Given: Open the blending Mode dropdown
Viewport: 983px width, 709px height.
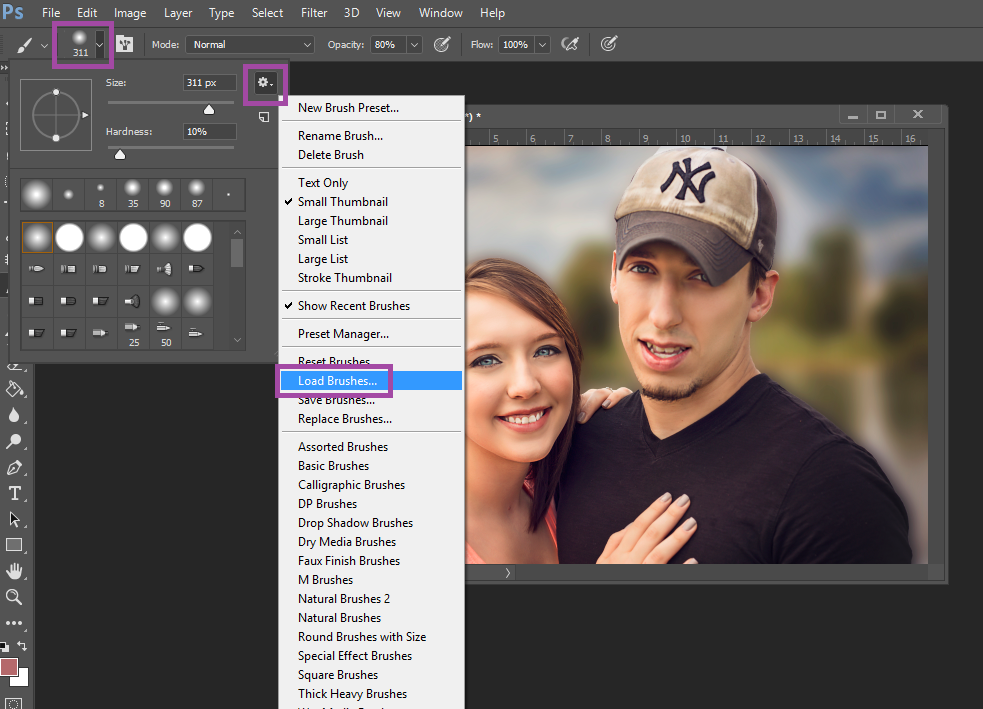Looking at the screenshot, I should point(250,45).
